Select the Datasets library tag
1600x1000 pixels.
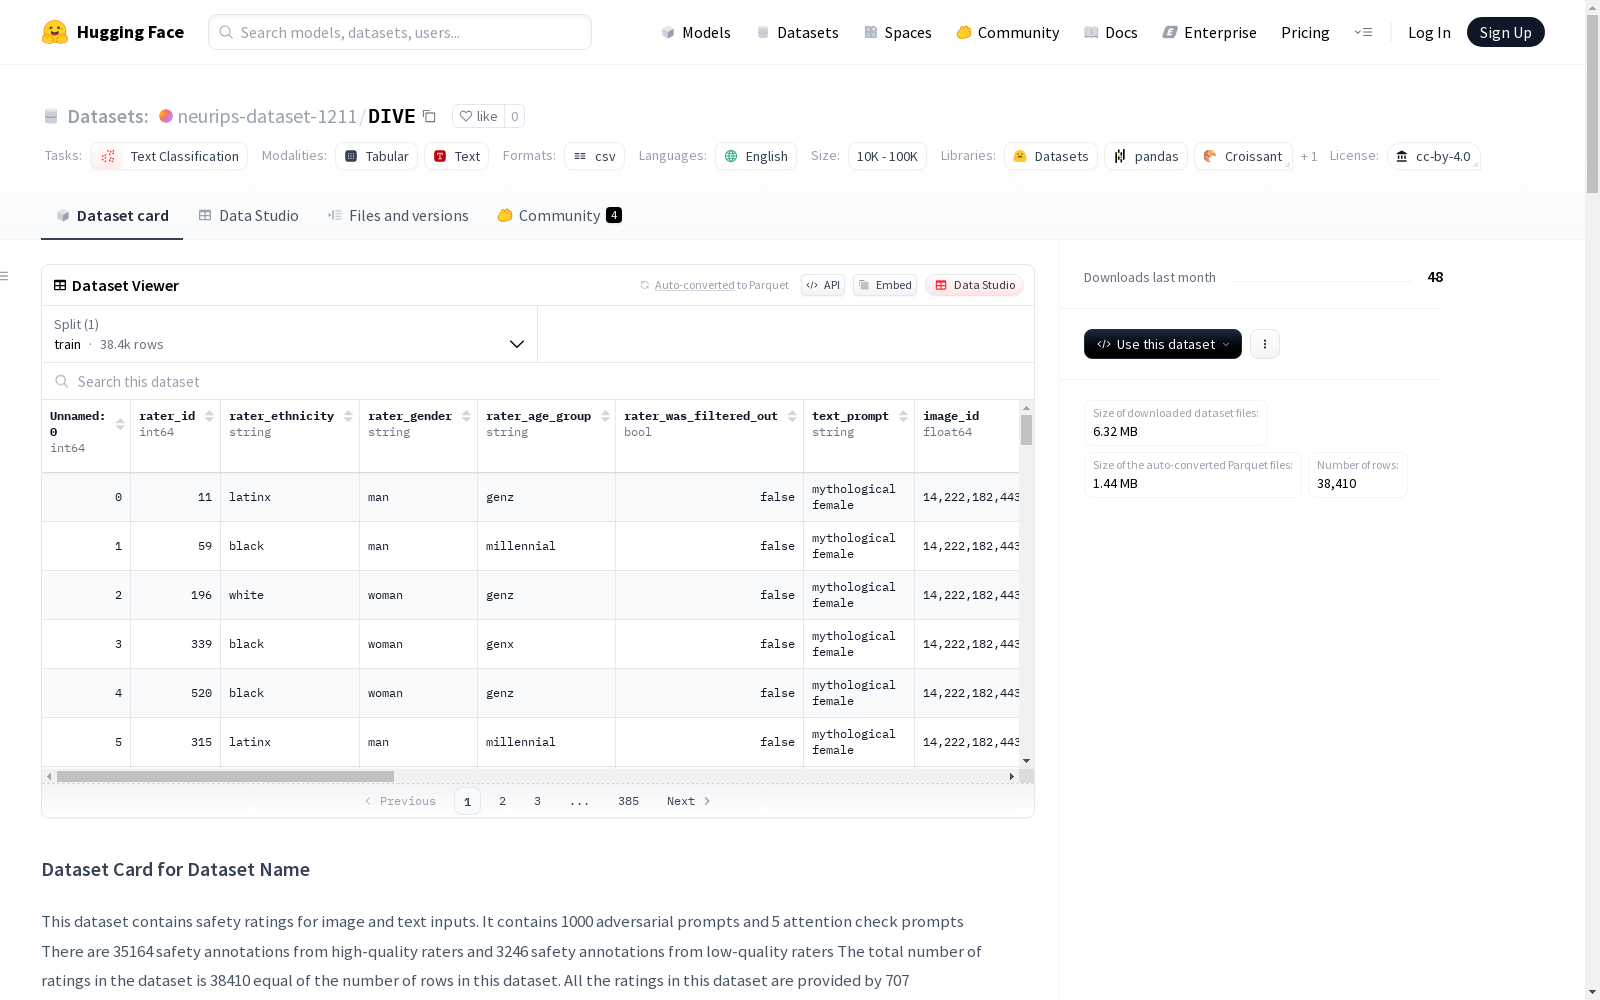[x=1051, y=156]
